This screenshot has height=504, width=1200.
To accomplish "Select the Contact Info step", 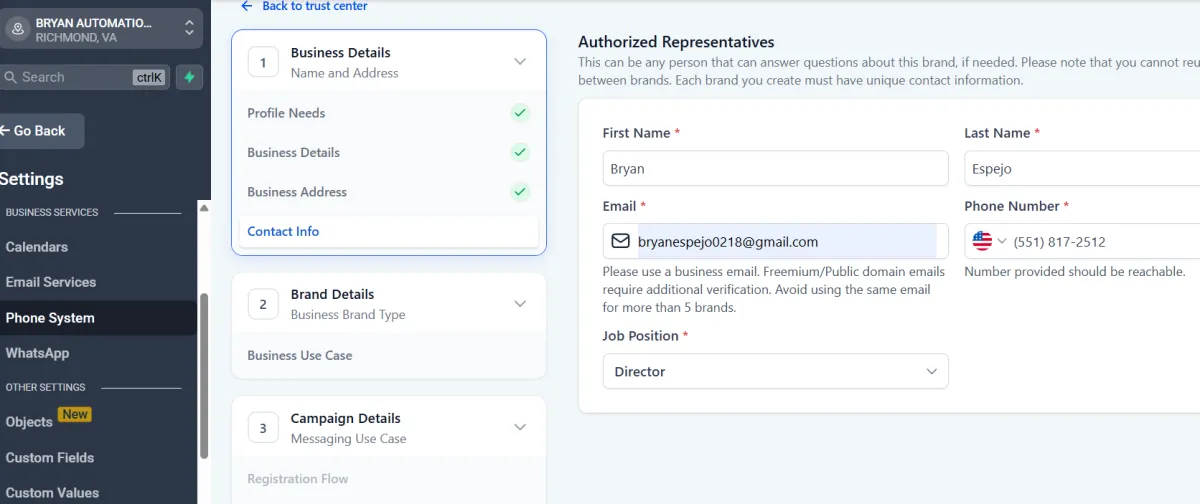I will pos(284,231).
